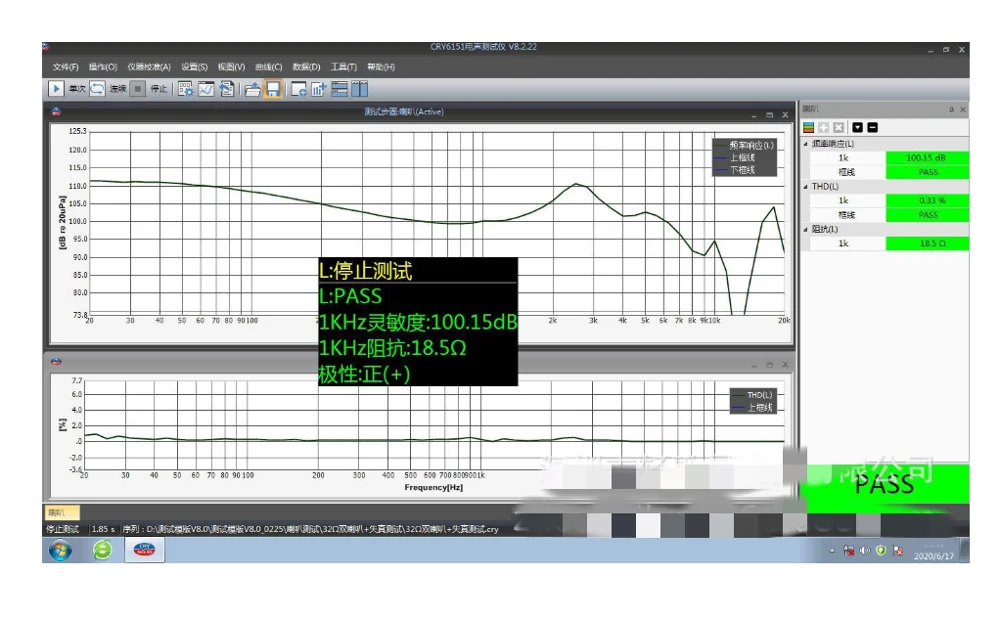Viewport: 1000px width, 619px height.
Task: Open 仪器校准(A) menu
Action: pyautogui.click(x=149, y=67)
